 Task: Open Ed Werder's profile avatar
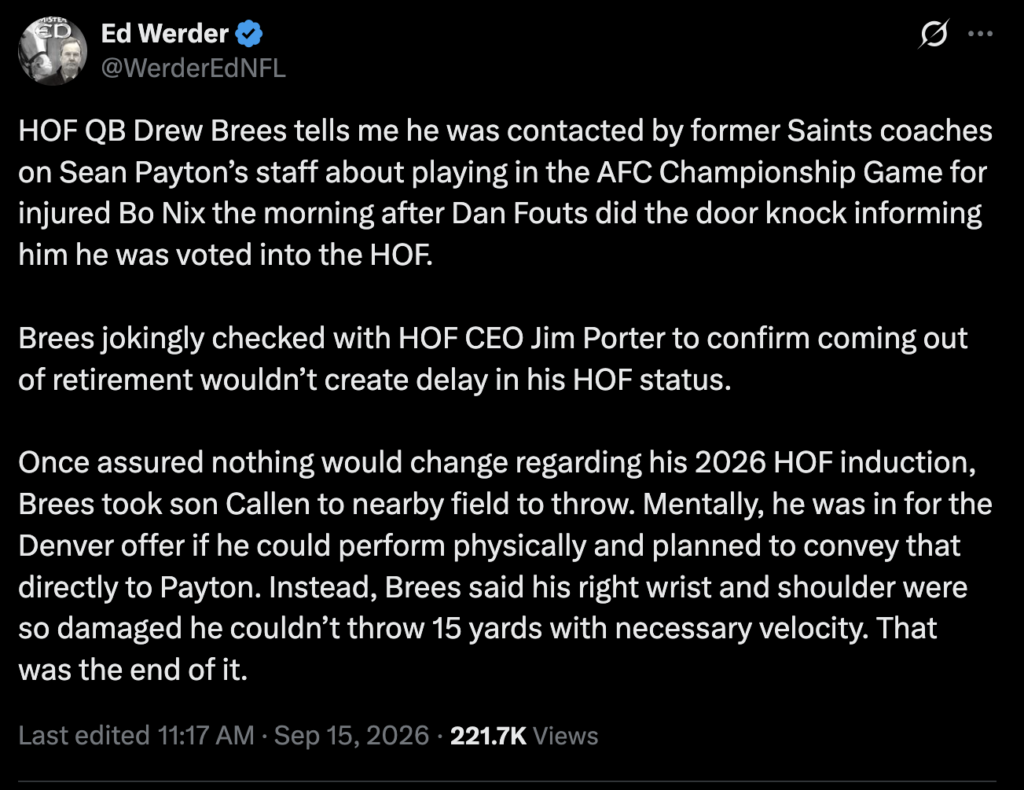point(52,51)
